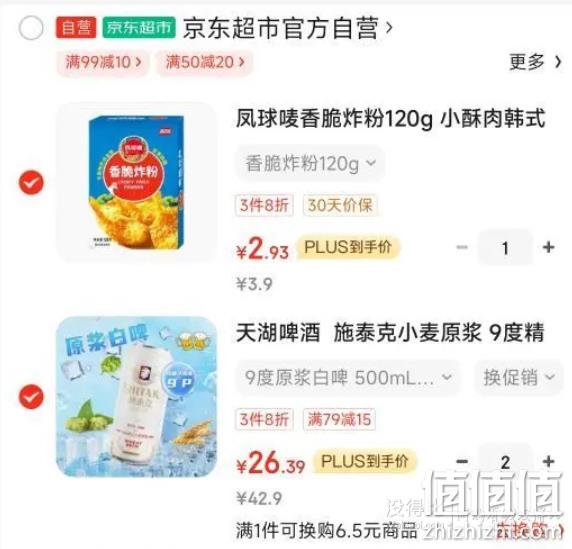Screen dimensions: 572x549
Task: Edit the 香脆炸粉 quantity field showing 1
Action: [505, 248]
